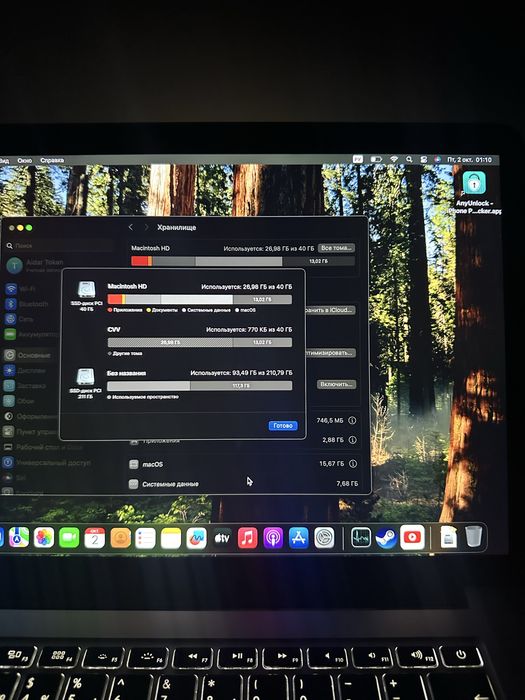Open Steam from the Dock
Screen dimensions: 525x700
tap(386, 538)
